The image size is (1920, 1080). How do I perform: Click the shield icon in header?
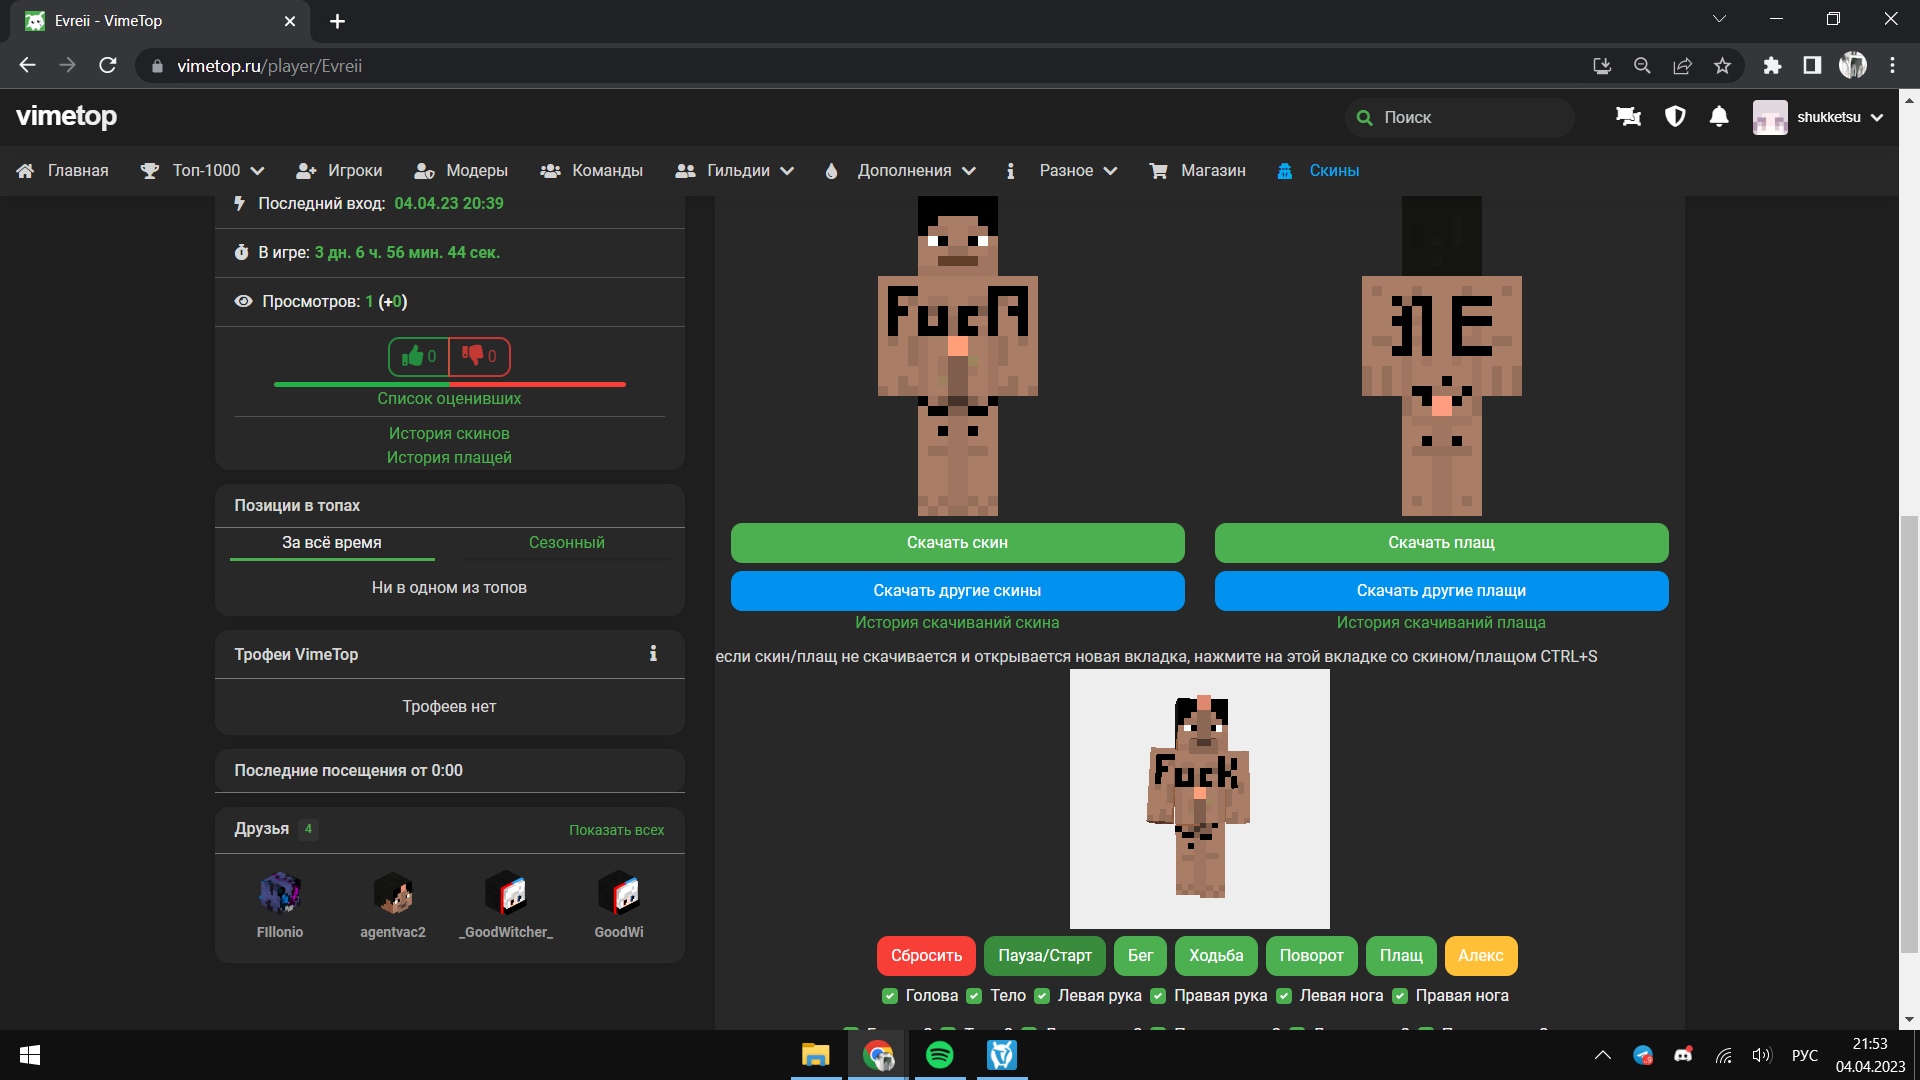tap(1675, 117)
